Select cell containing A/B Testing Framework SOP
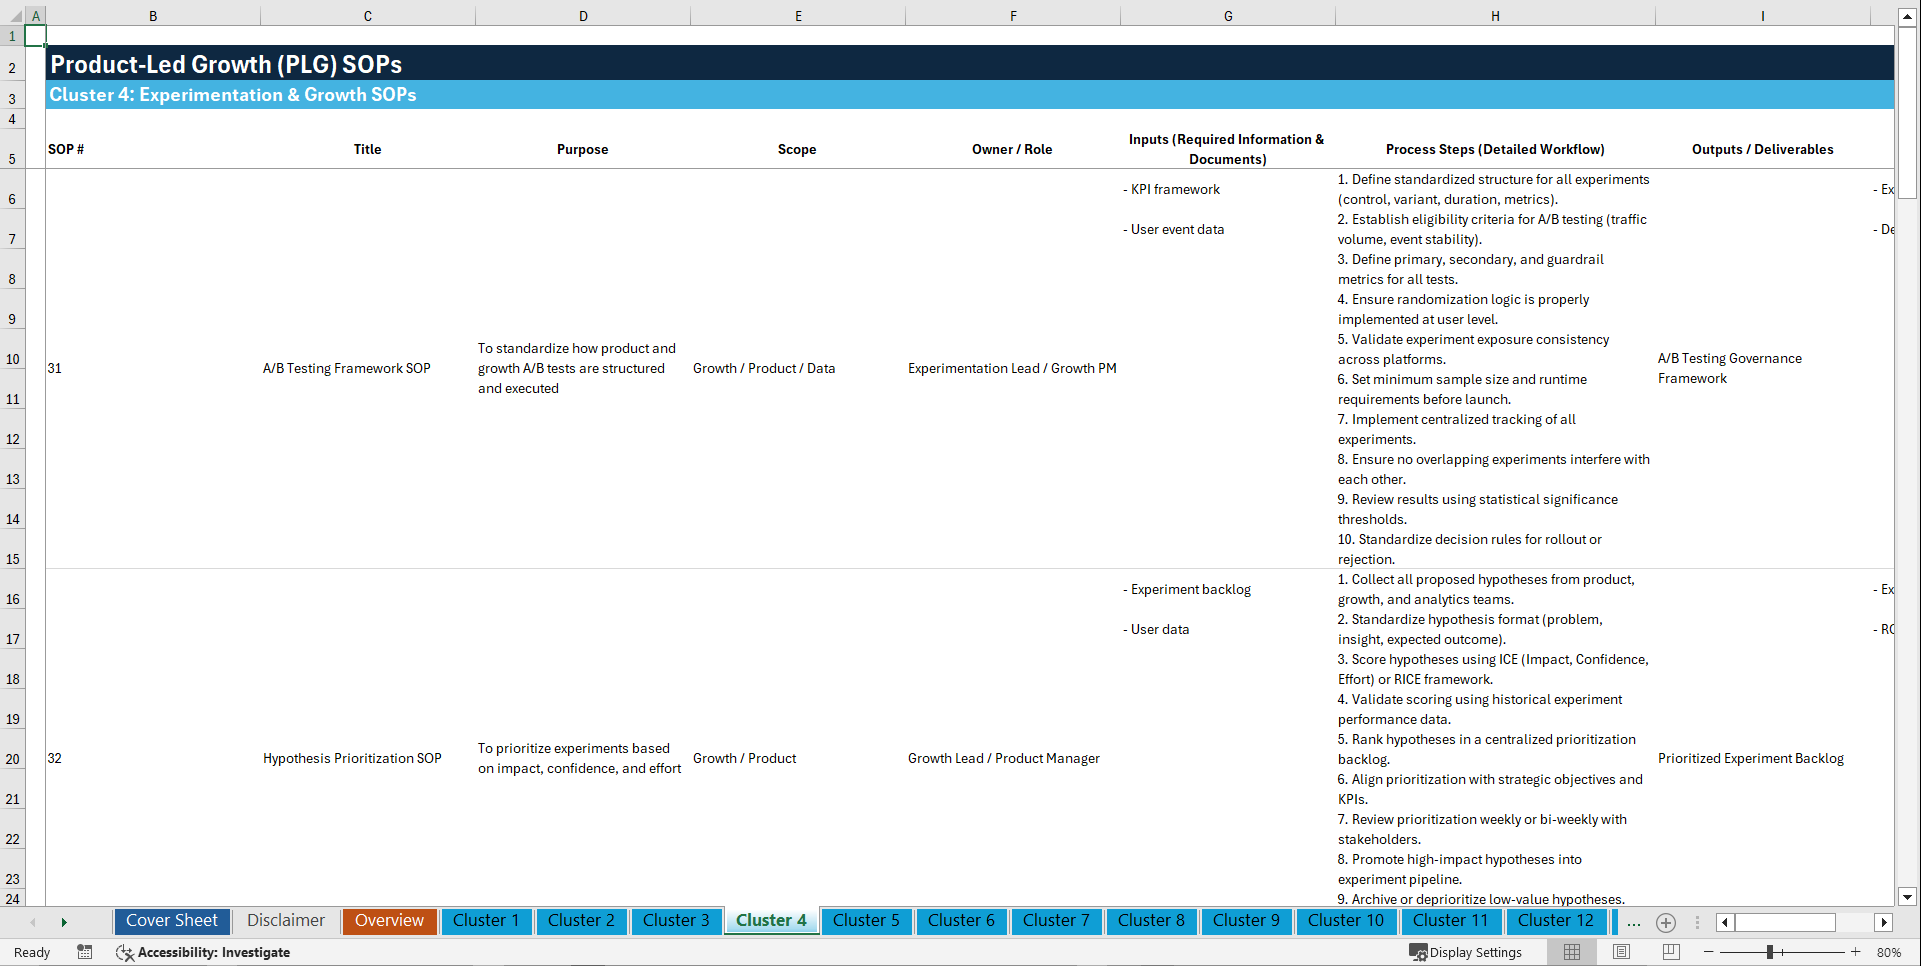This screenshot has width=1921, height=966. coord(347,368)
